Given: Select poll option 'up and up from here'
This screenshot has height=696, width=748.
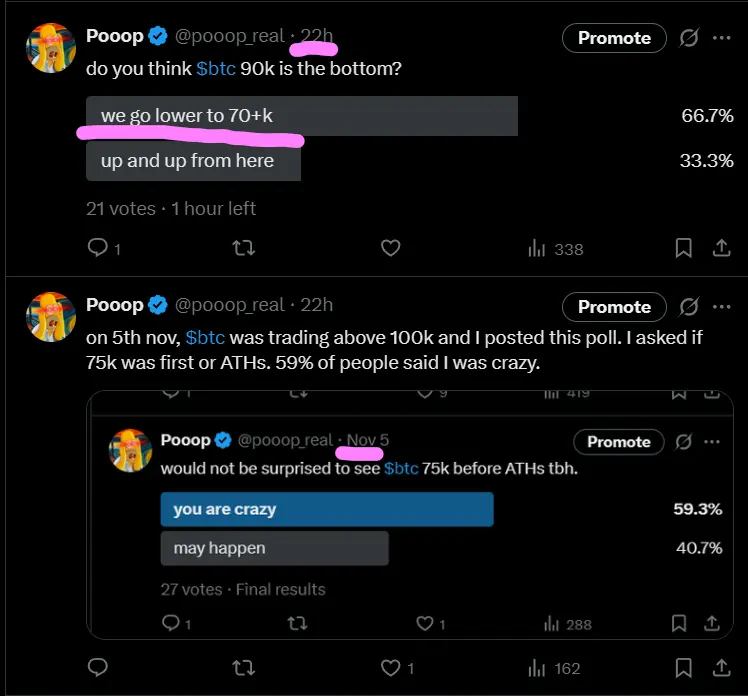Looking at the screenshot, I should [x=193, y=161].
